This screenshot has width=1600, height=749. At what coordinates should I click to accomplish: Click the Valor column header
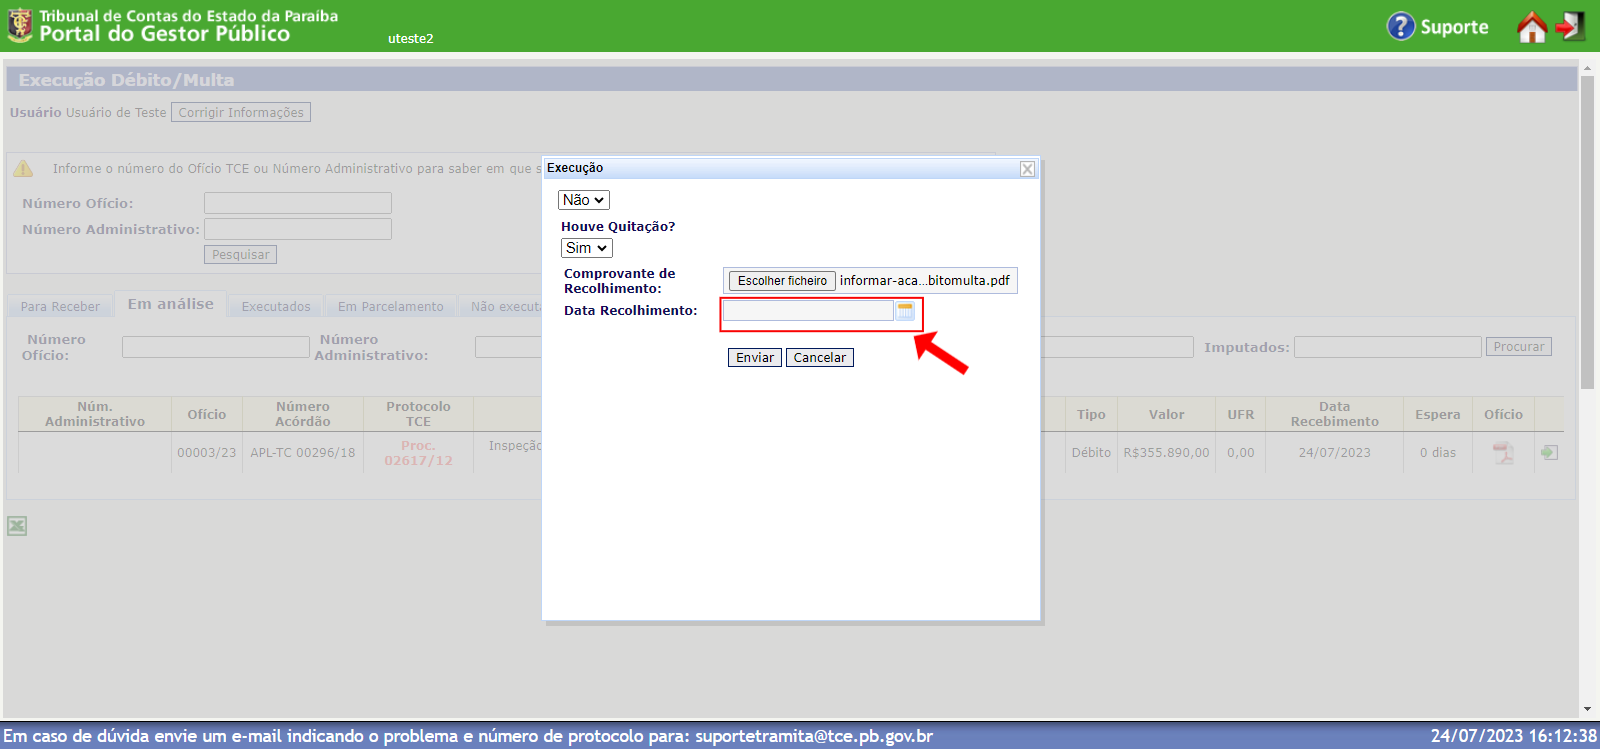(1166, 414)
